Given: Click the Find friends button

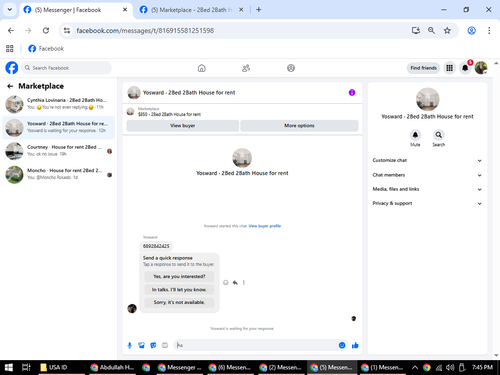Looking at the screenshot, I should [x=423, y=68].
